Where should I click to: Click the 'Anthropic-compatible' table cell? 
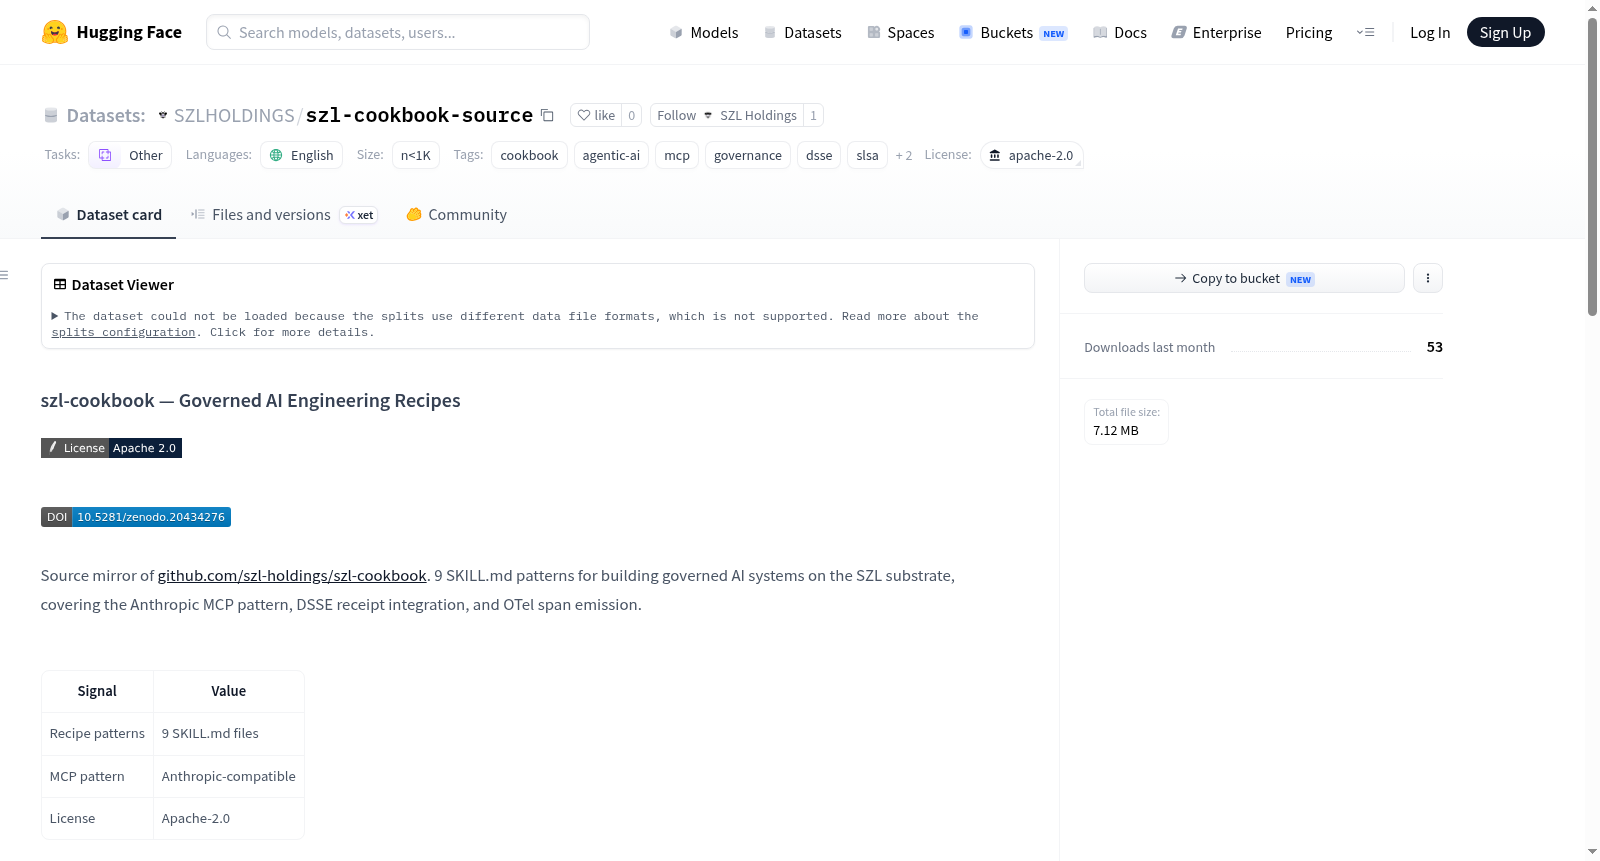[x=228, y=776]
